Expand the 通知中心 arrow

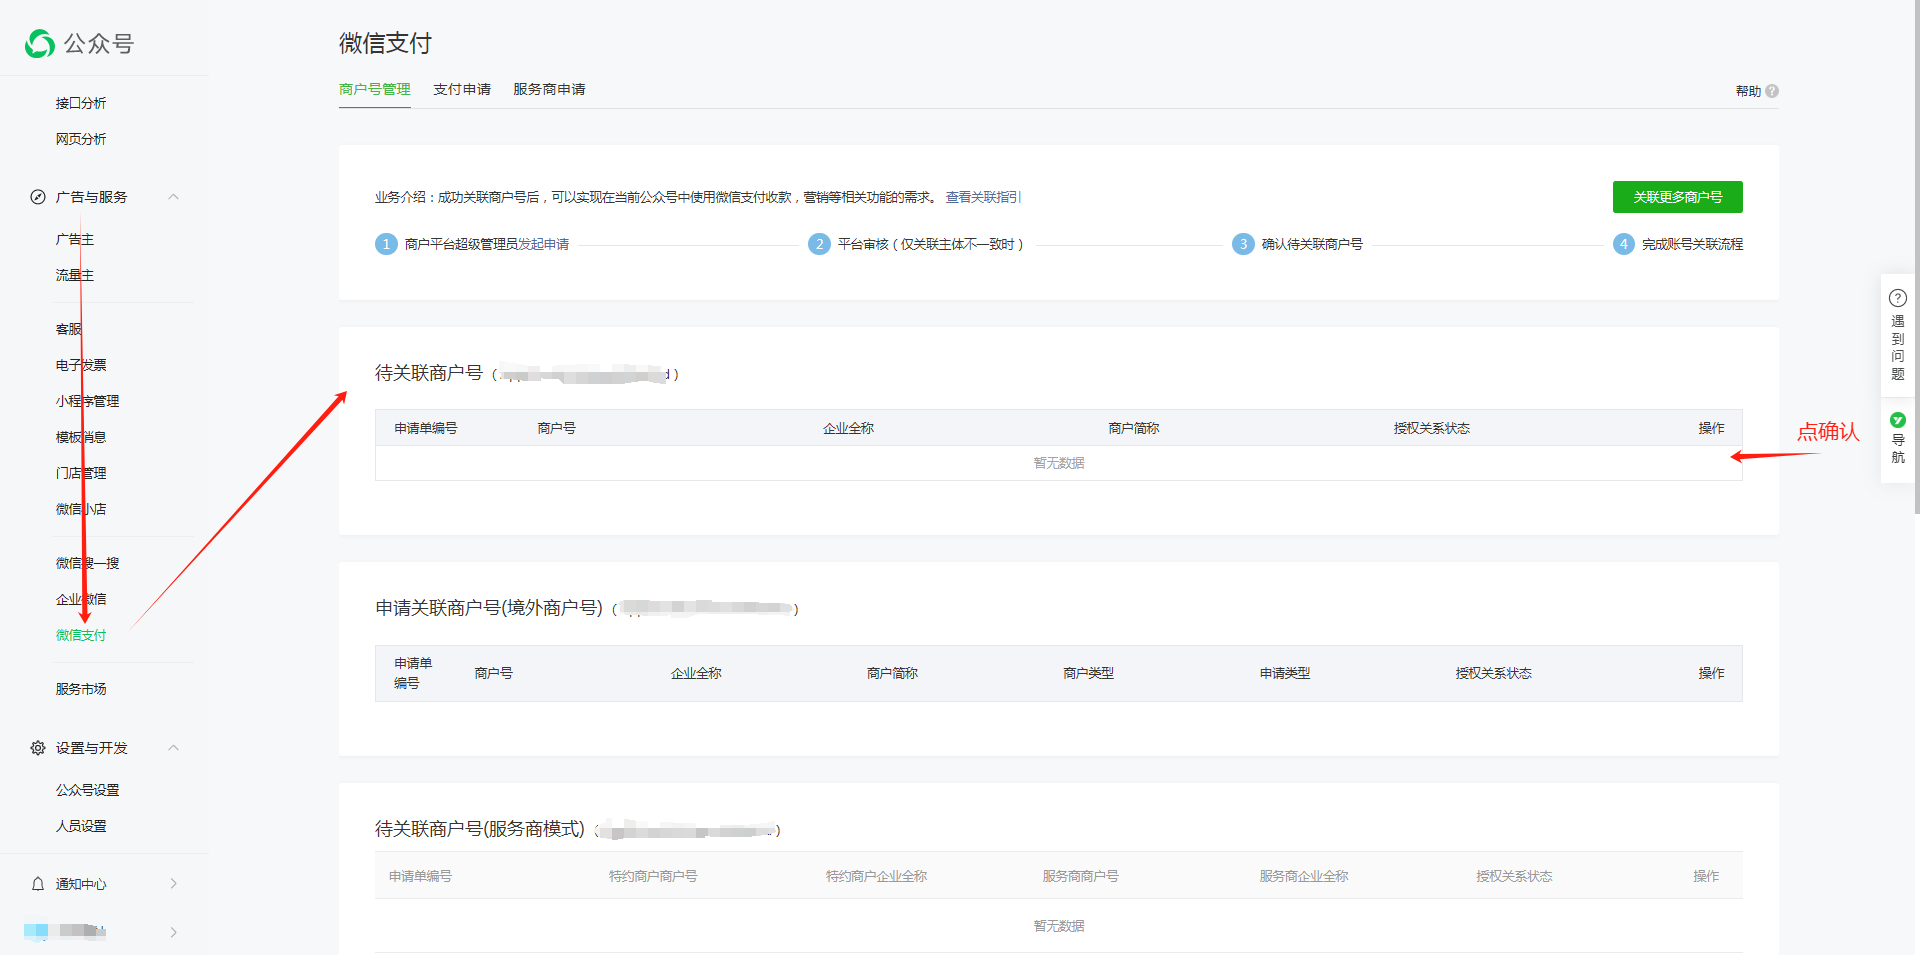click(x=174, y=884)
